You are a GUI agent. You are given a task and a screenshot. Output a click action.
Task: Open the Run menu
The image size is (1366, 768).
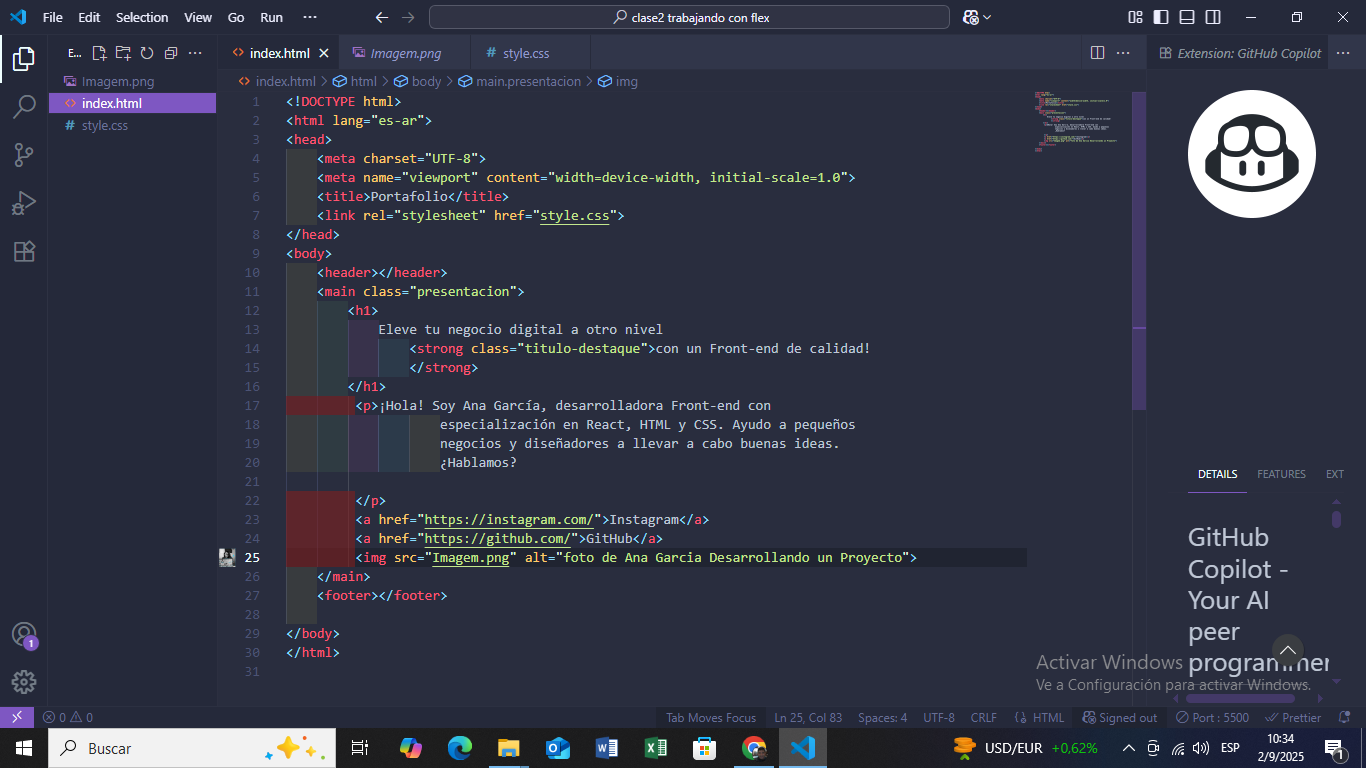point(271,17)
